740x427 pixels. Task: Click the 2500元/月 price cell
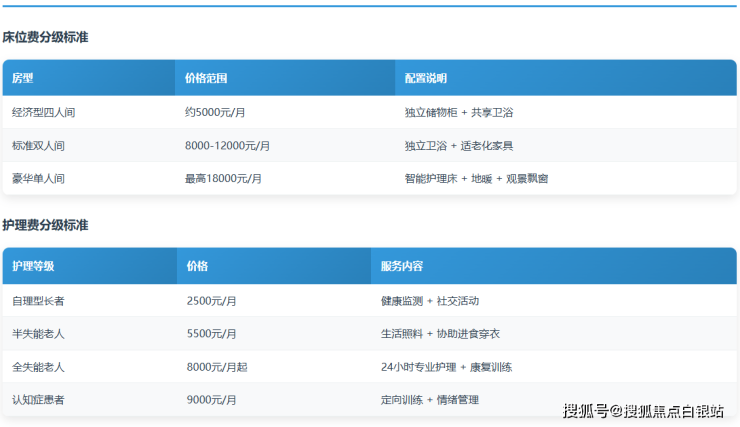coord(211,300)
